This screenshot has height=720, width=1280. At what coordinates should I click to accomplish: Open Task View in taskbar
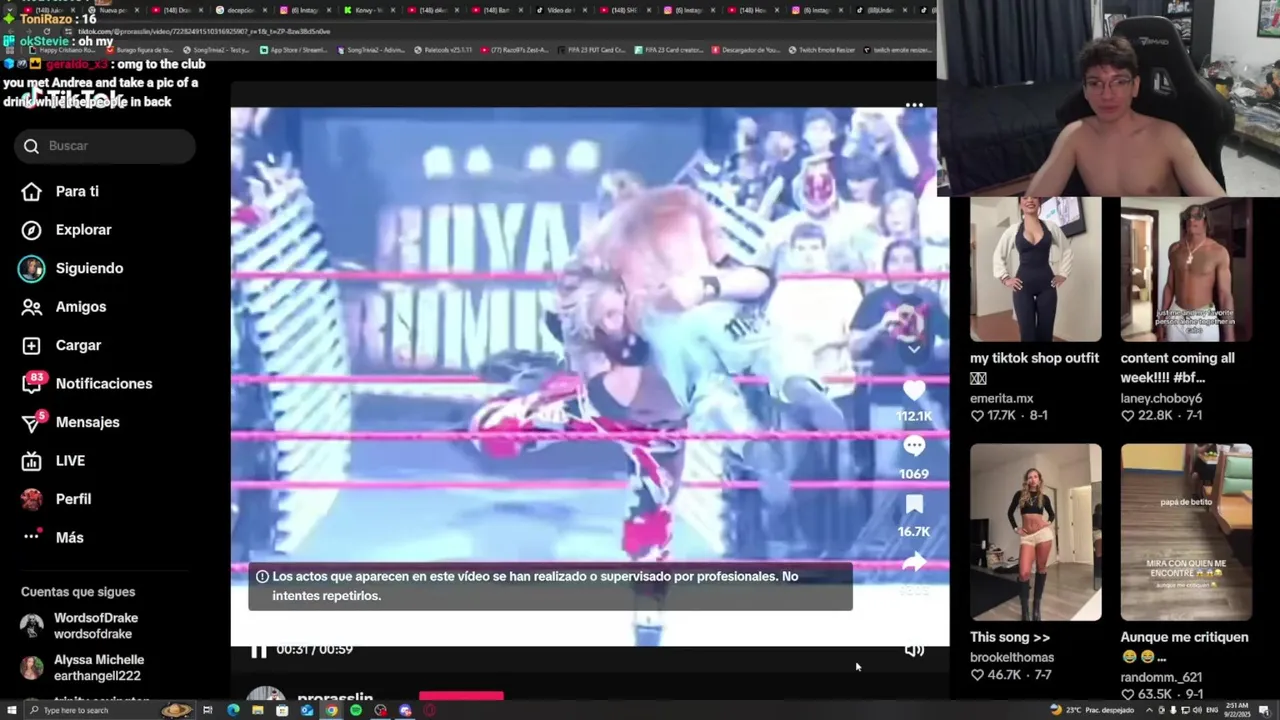pos(208,710)
